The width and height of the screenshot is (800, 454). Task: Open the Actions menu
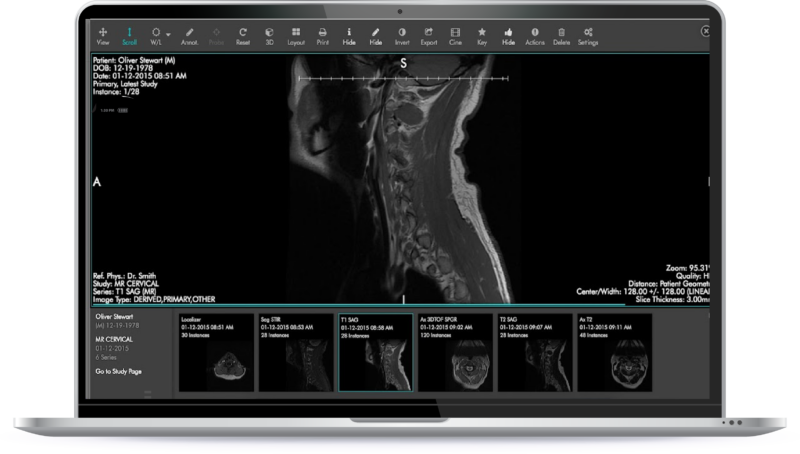[x=535, y=36]
